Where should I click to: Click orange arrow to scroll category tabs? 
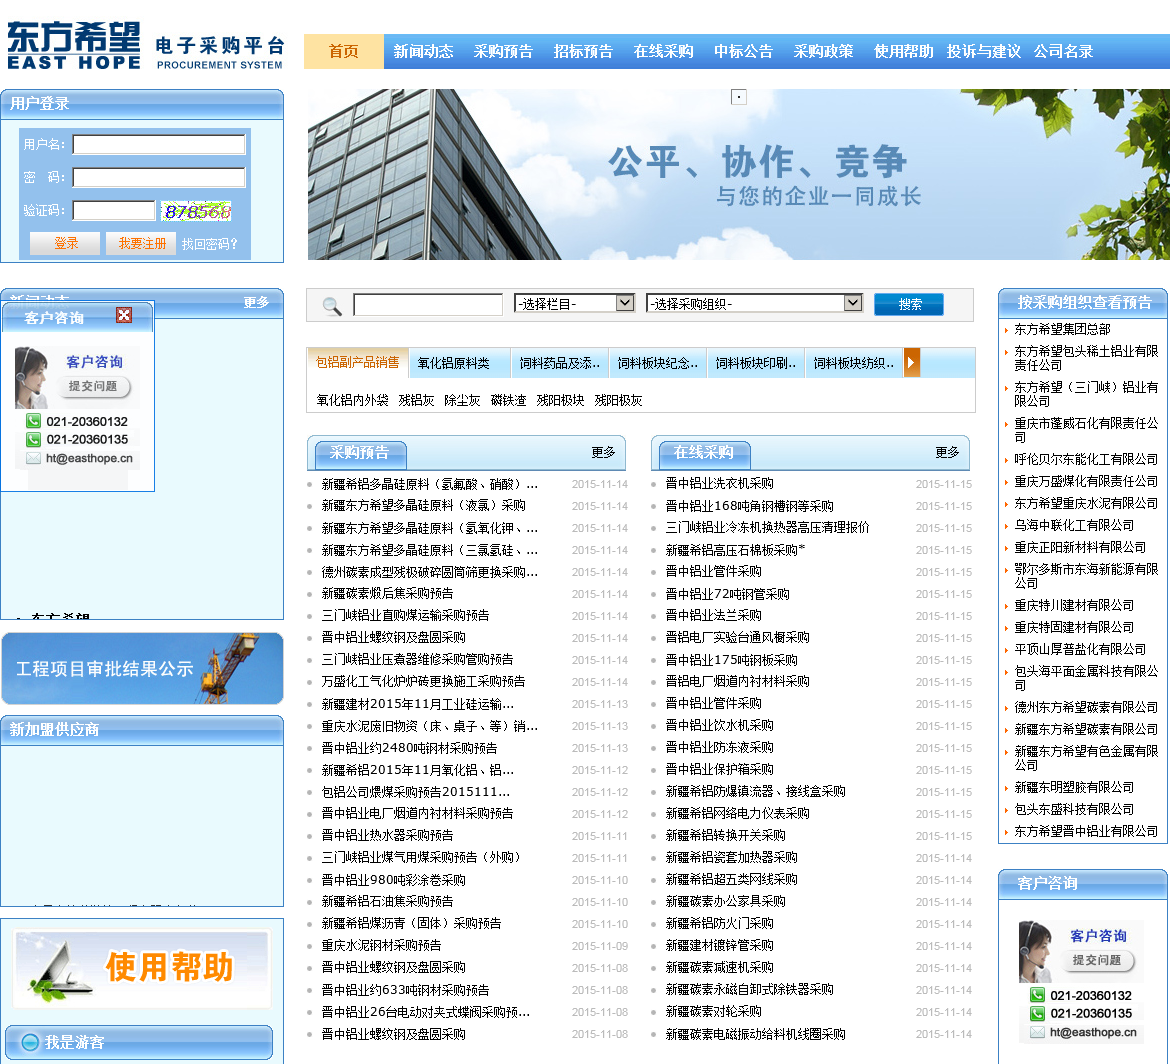[x=911, y=363]
